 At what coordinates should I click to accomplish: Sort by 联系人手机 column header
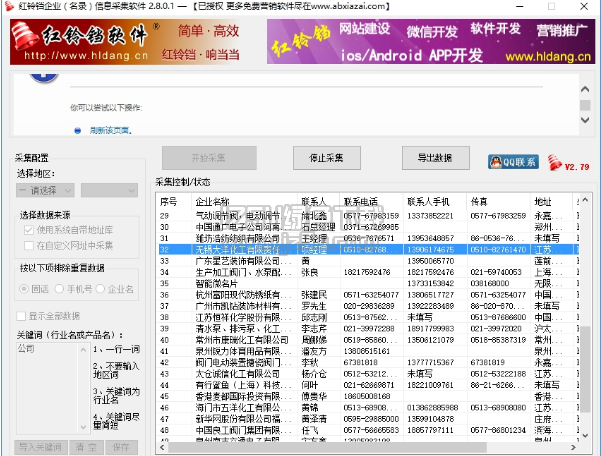(435, 202)
